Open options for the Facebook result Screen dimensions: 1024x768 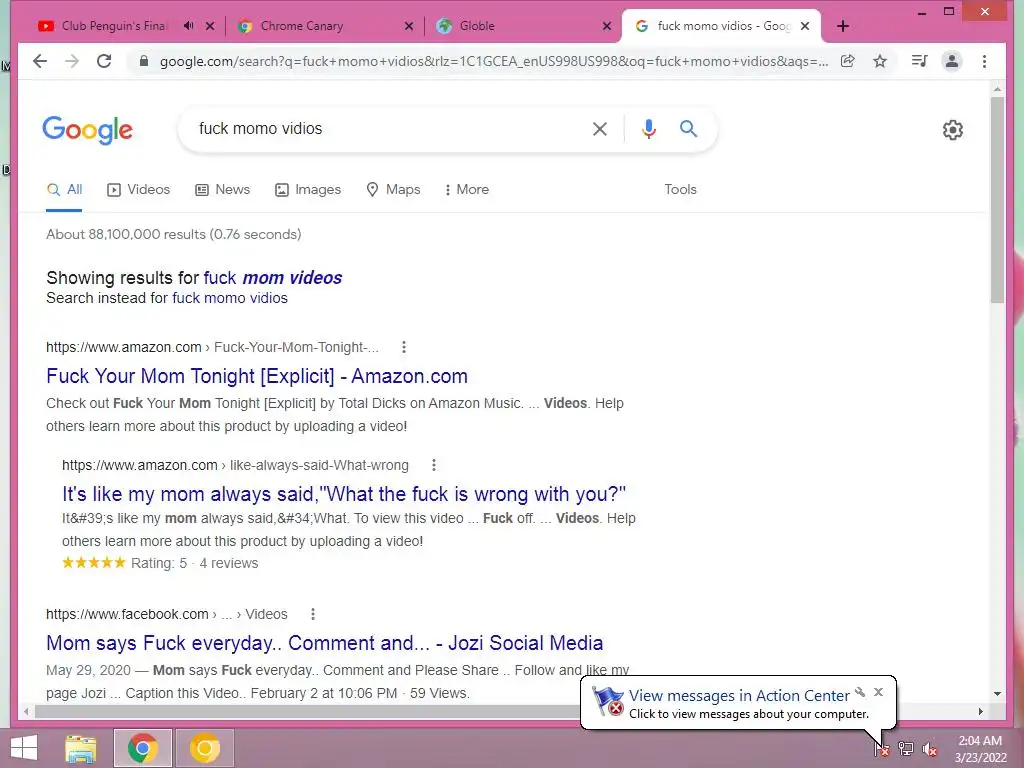313,614
